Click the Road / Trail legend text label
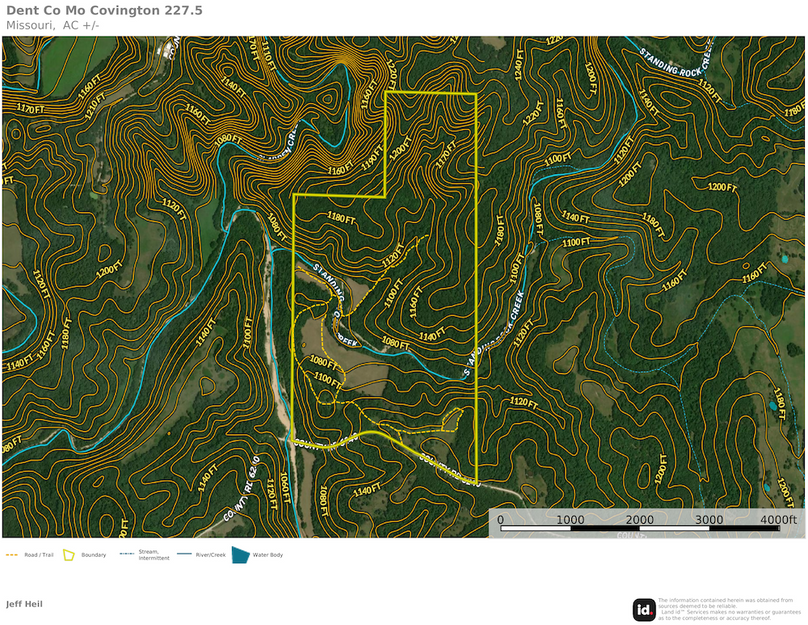 pos(38,555)
